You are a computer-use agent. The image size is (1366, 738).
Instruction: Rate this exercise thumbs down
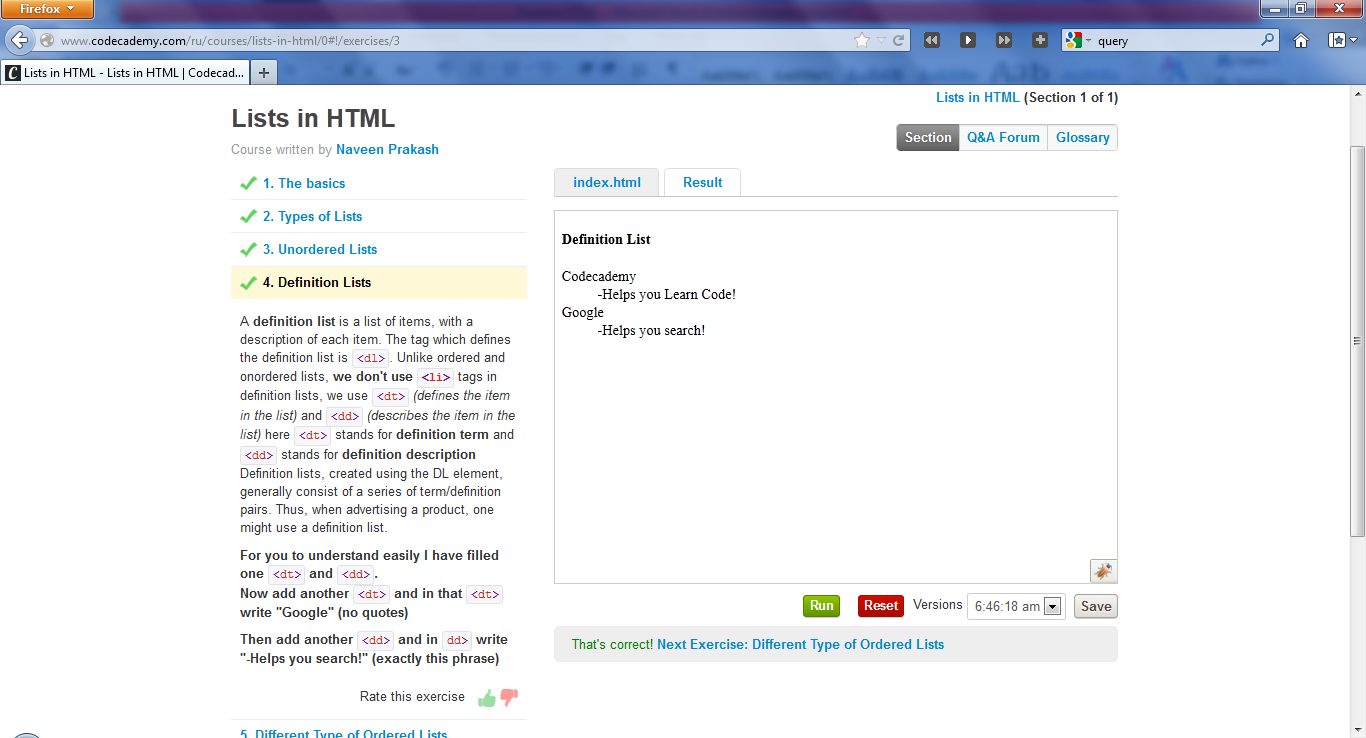pos(509,697)
